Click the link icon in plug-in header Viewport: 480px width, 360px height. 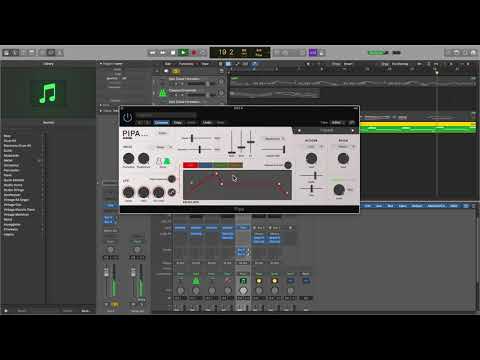pyautogui.click(x=351, y=122)
